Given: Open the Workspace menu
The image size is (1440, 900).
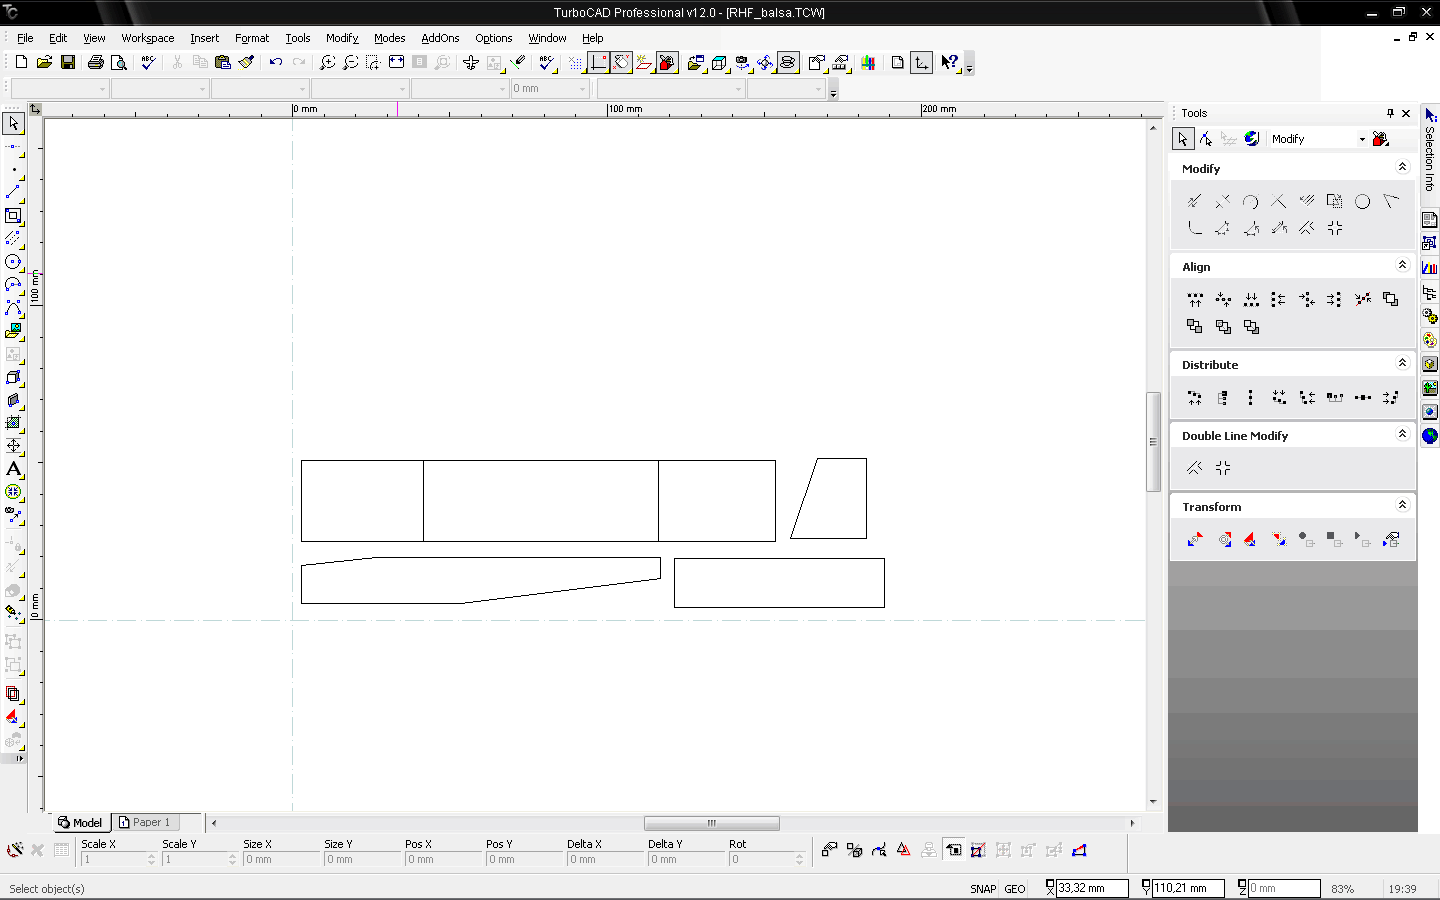Looking at the screenshot, I should (147, 38).
